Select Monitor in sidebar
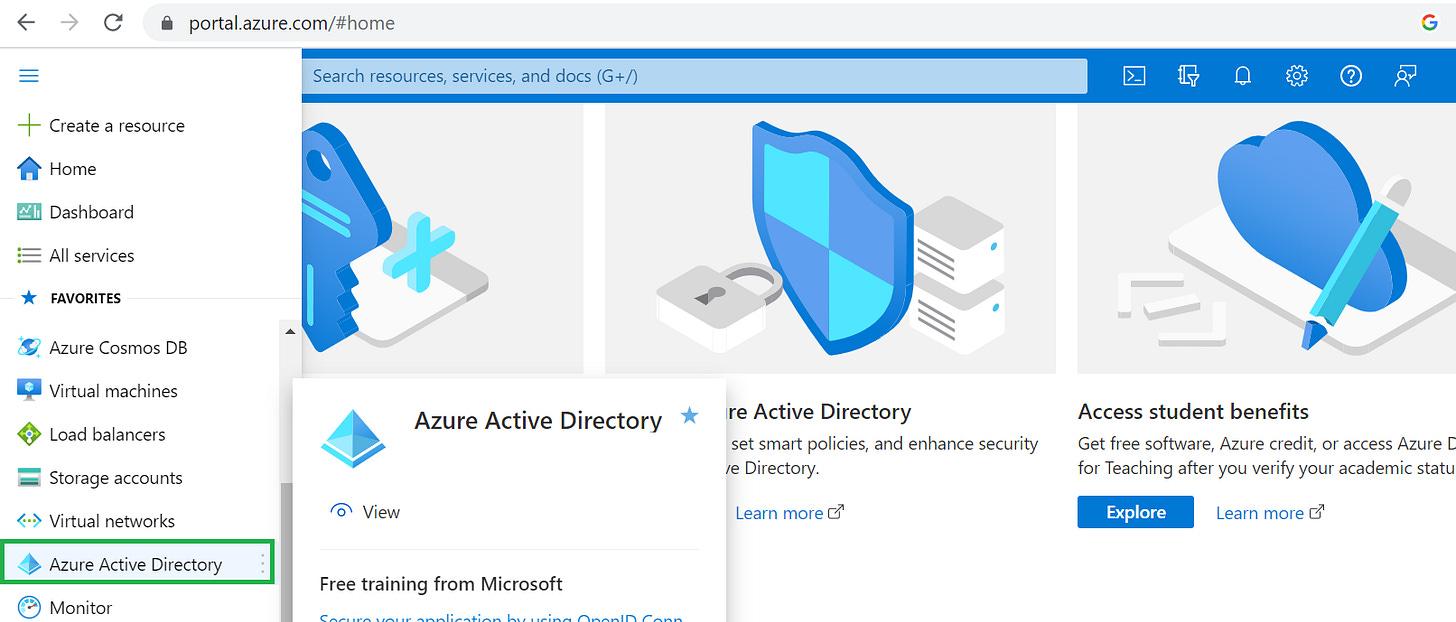Screen dimensions: 1456x622 click(x=81, y=607)
